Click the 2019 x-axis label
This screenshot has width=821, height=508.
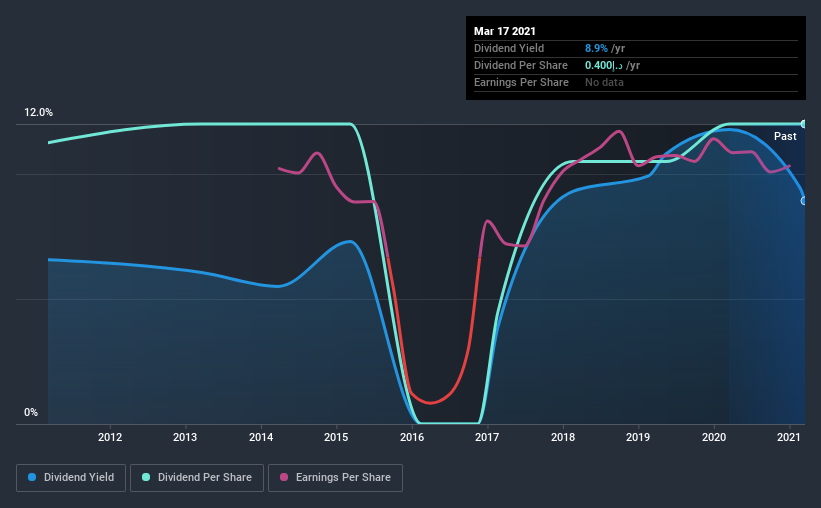638,437
